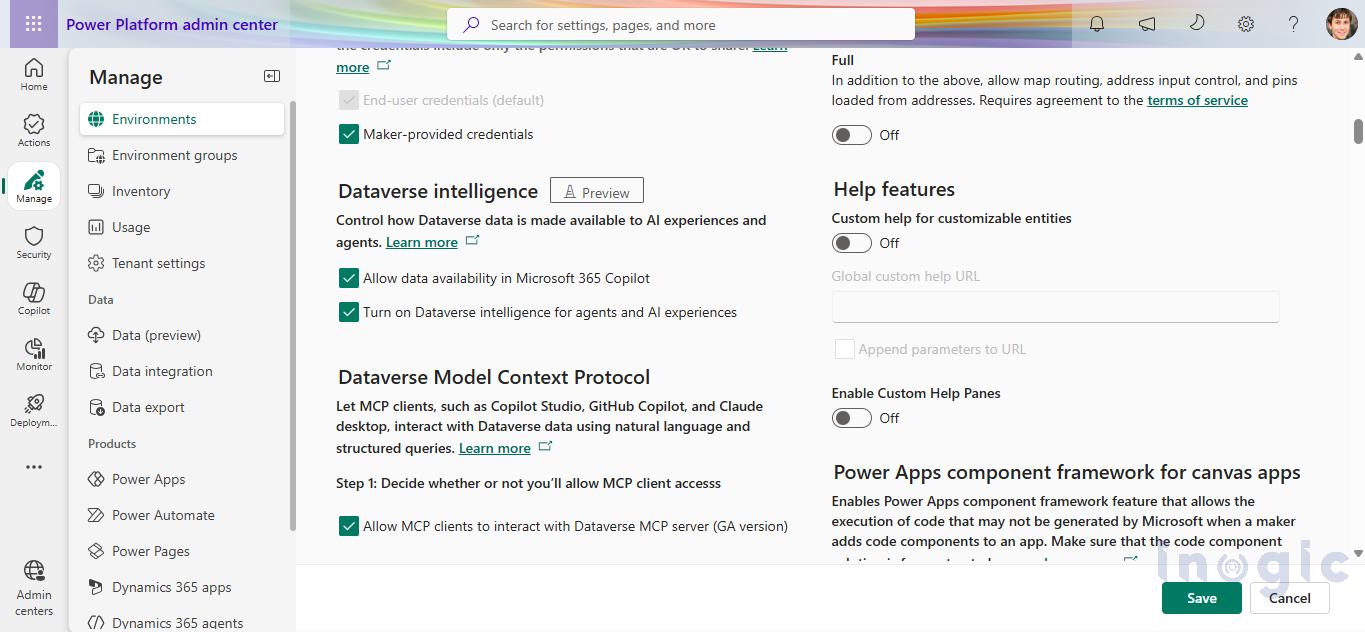The width and height of the screenshot is (1365, 632).
Task: Go to Home in the left rail
Action: click(34, 74)
